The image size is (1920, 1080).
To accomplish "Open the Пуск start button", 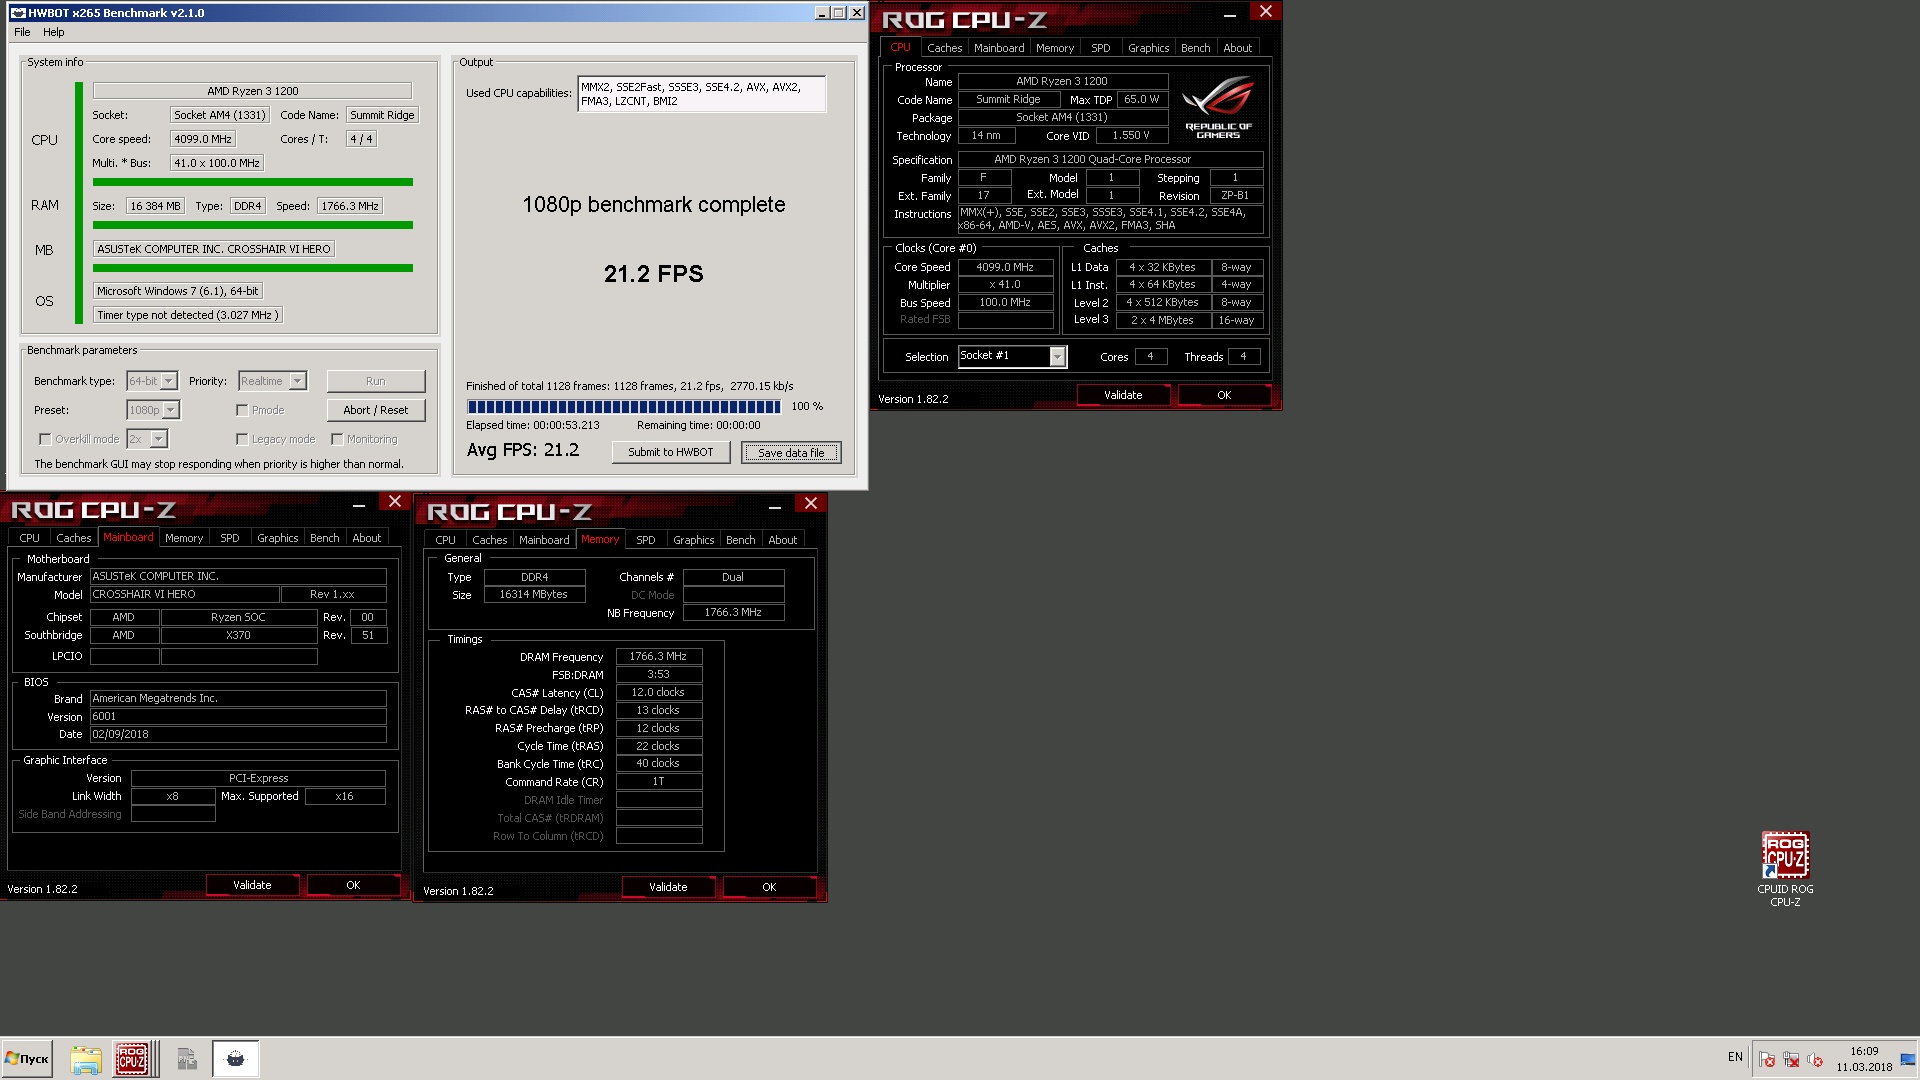I will coord(27,1059).
